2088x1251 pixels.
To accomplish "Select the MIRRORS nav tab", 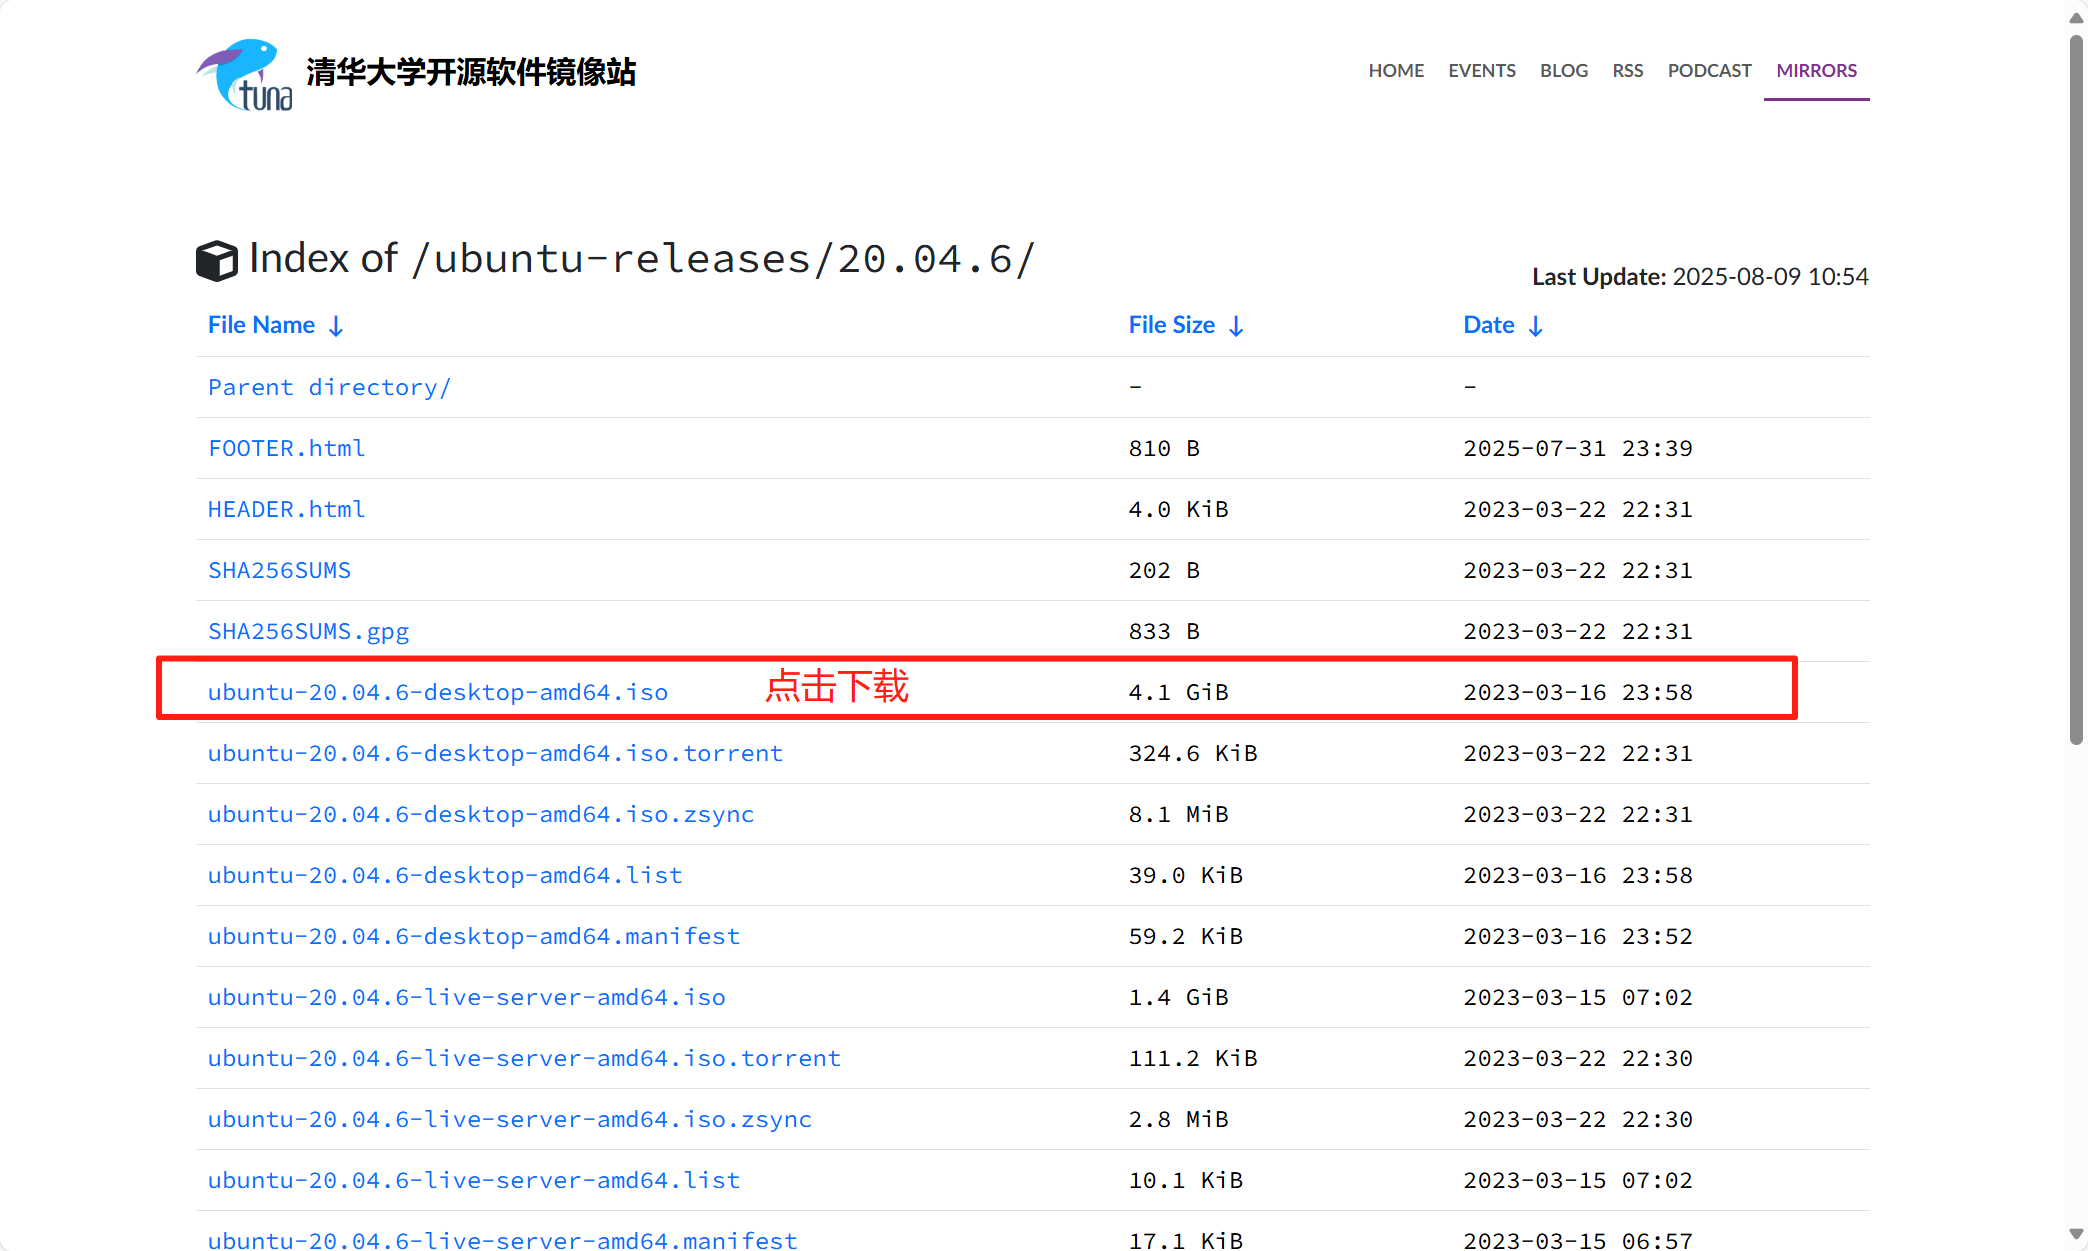I will [x=1816, y=71].
